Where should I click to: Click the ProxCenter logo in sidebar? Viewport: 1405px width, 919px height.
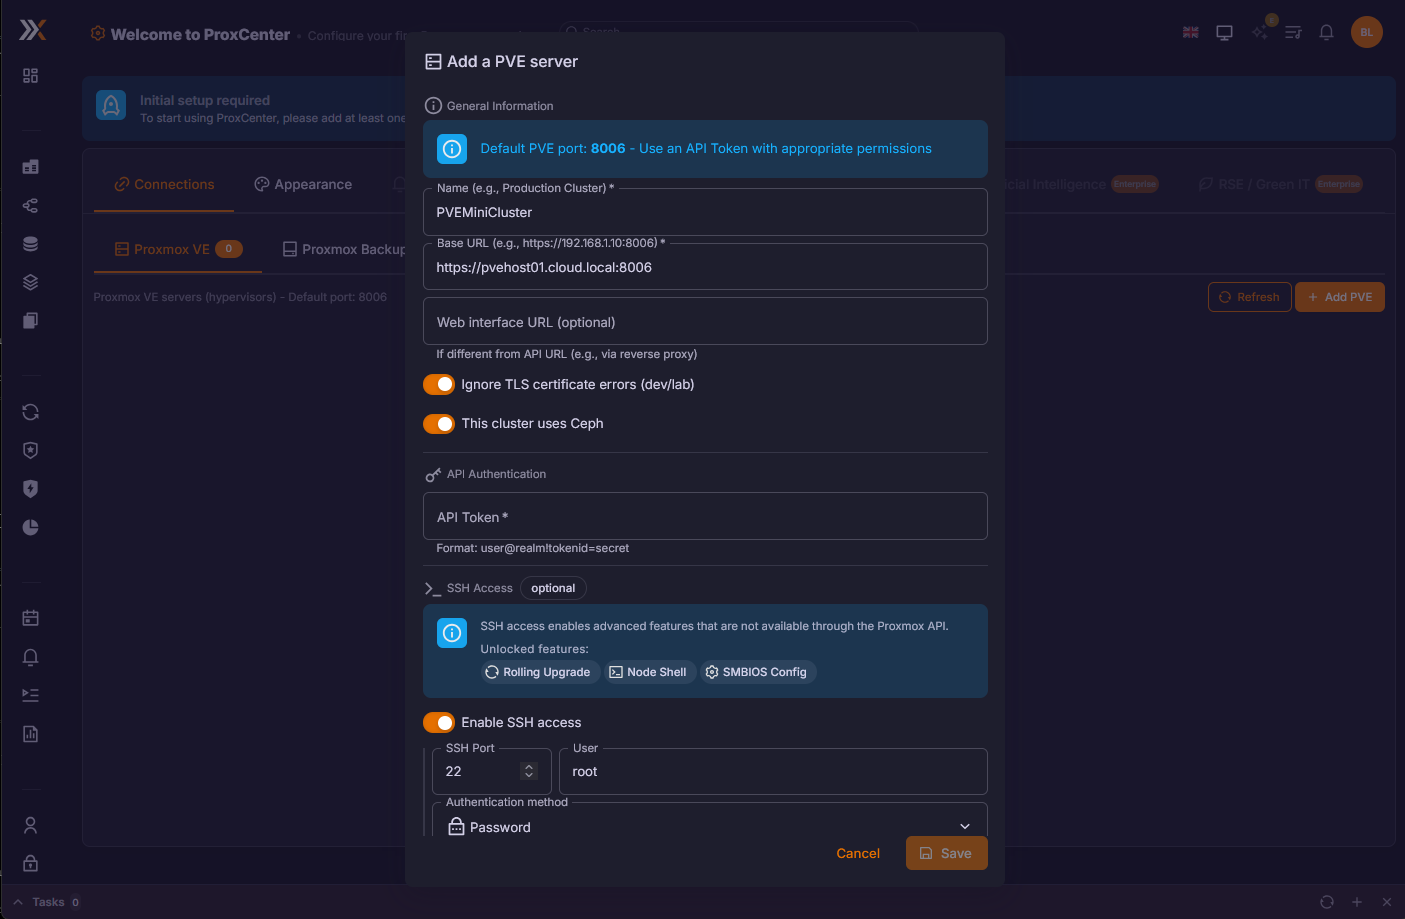(32, 31)
